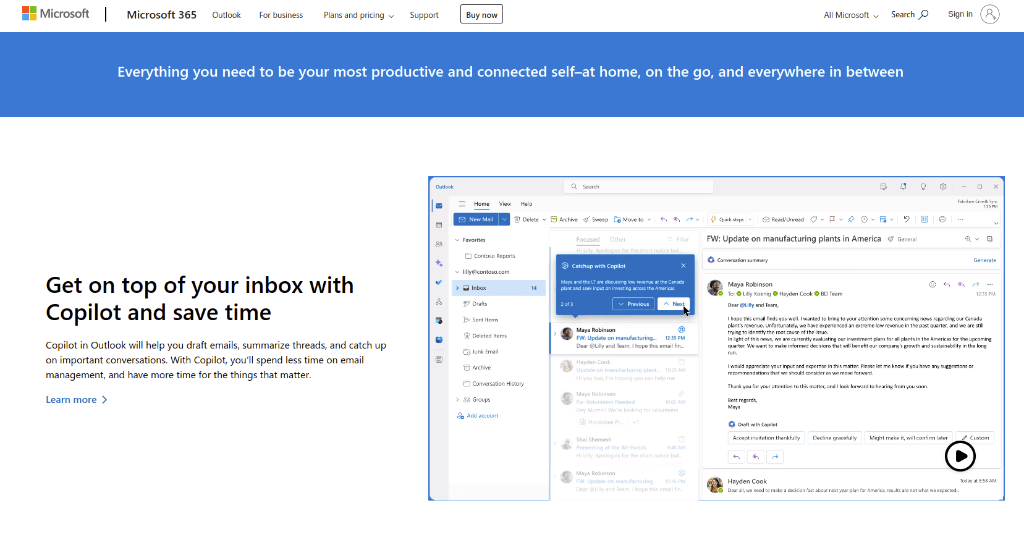
Task: Open the Support nav link
Action: [424, 15]
